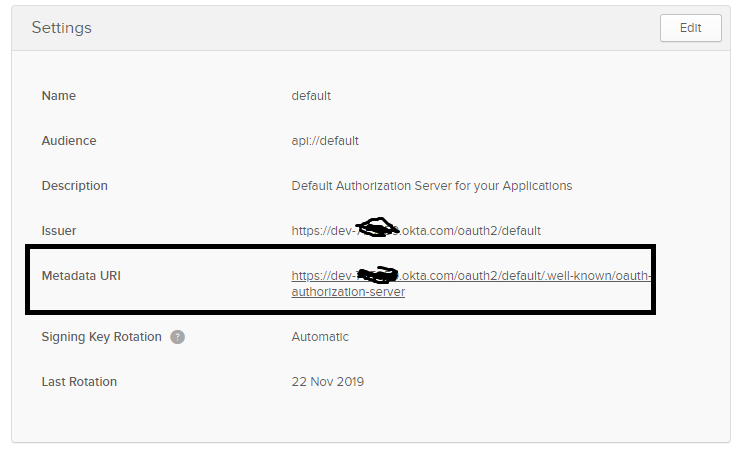Click the Signing Key Rotation label
The width and height of the screenshot is (749, 462).
pyautogui.click(x=101, y=337)
